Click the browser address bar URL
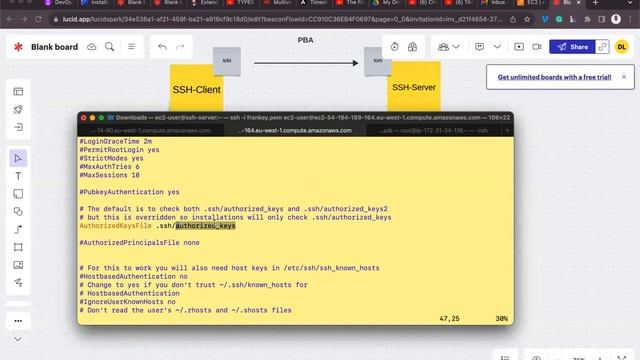This screenshot has height=360, width=640. tap(282, 19)
